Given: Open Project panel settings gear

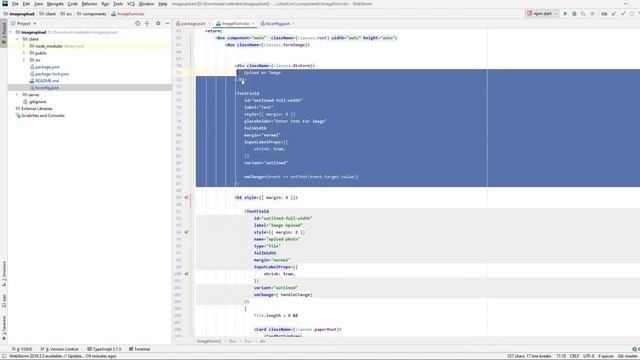Looking at the screenshot, I should pos(158,24).
